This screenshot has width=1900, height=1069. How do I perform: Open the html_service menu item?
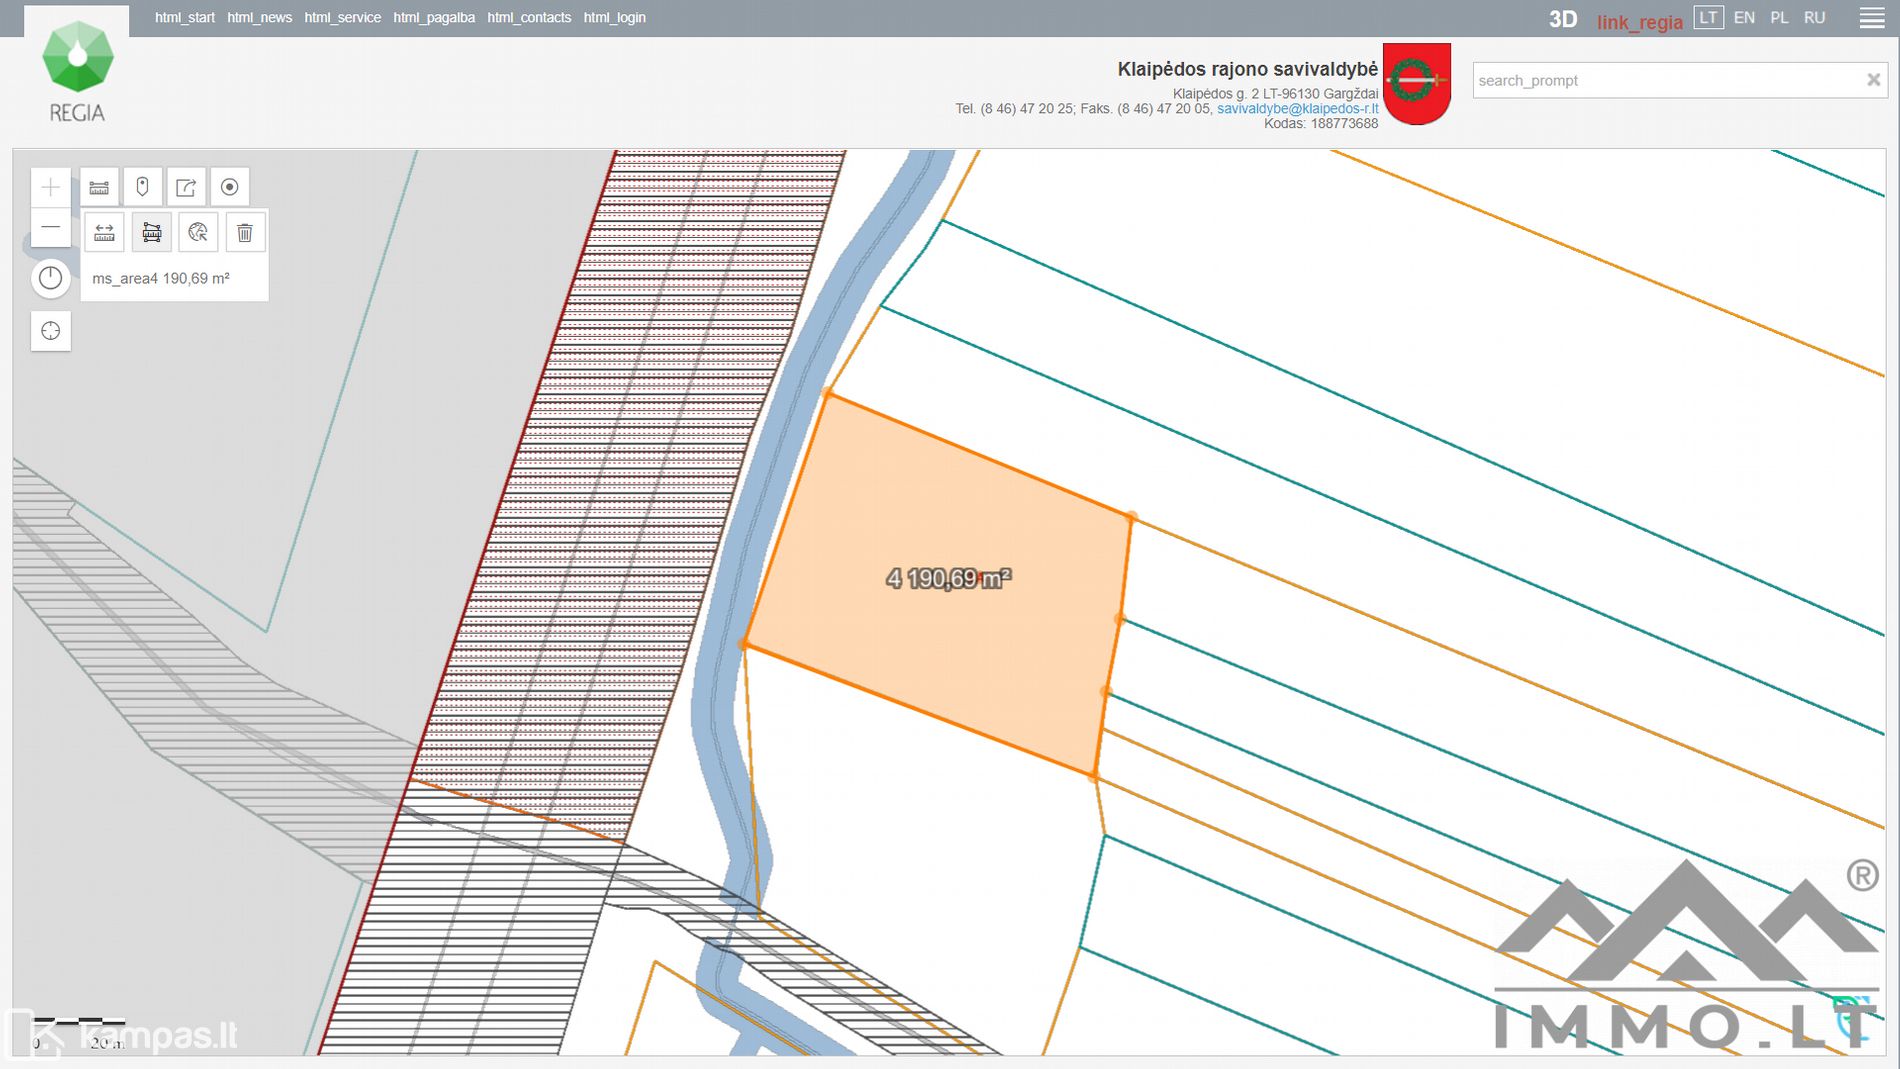[x=342, y=18]
